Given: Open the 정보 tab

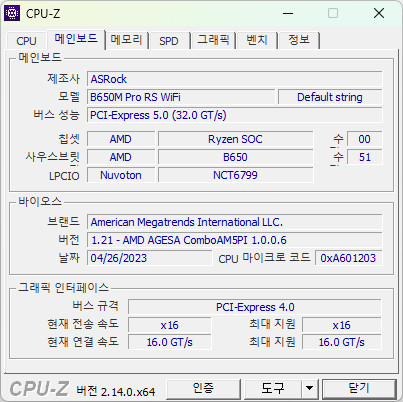Looking at the screenshot, I should pyautogui.click(x=299, y=40).
